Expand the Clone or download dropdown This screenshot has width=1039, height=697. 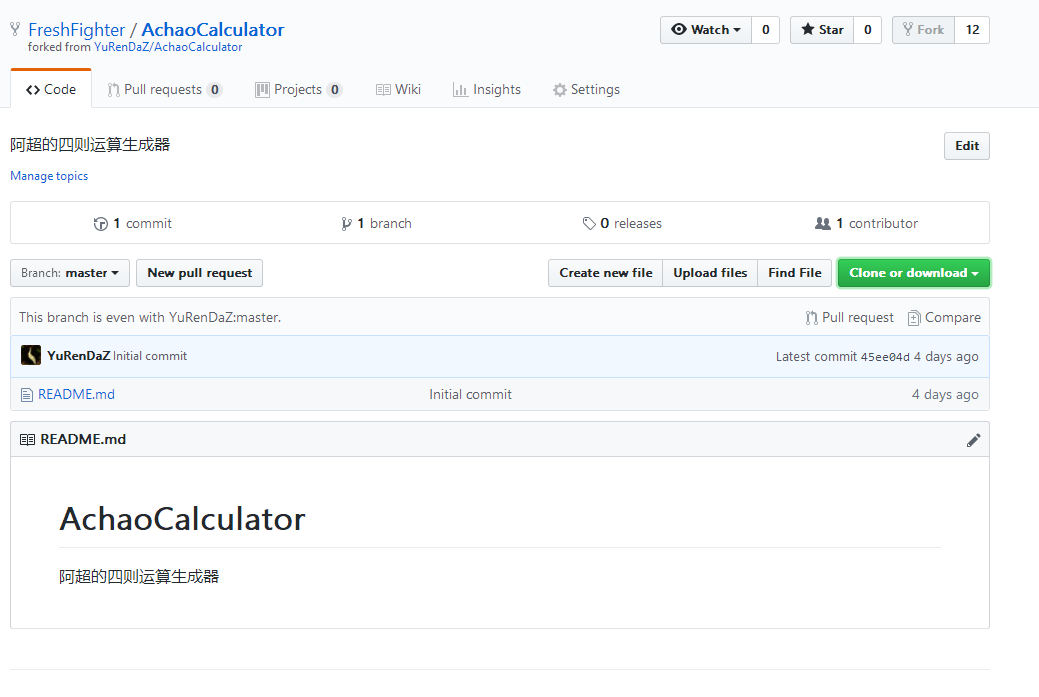coord(914,273)
